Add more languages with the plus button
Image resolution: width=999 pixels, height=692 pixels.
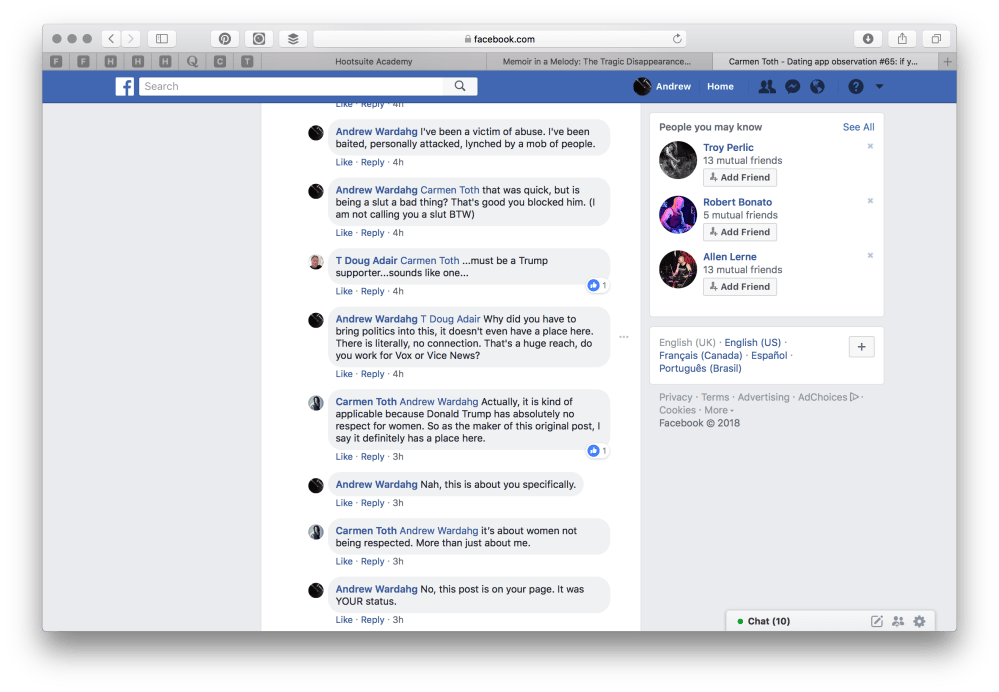coord(862,347)
